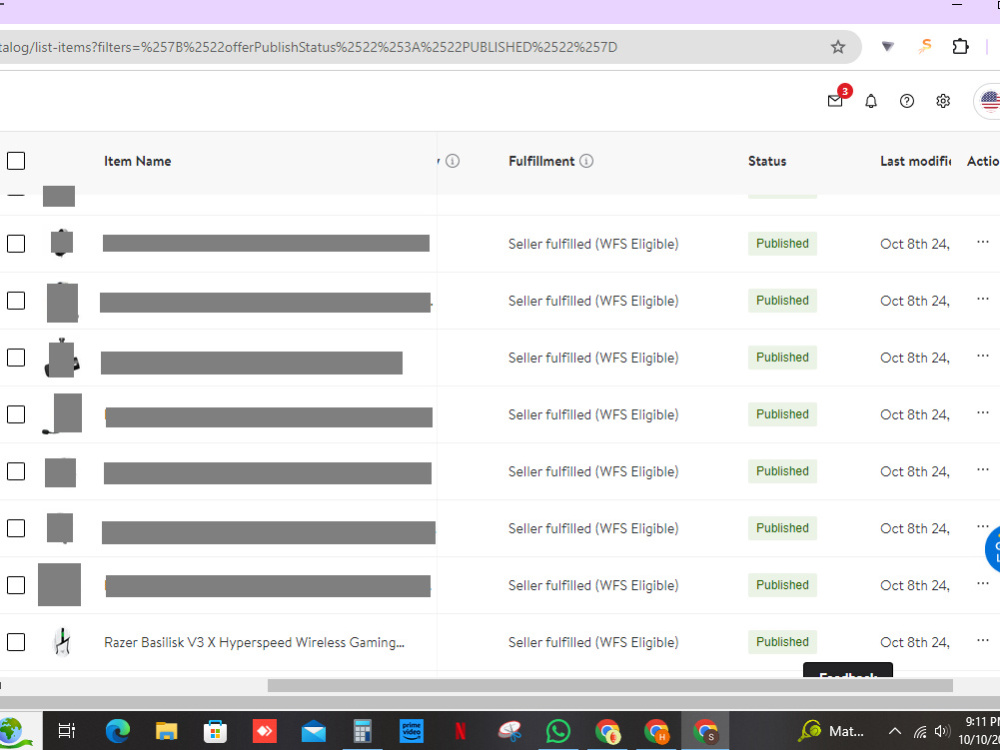Click the Last modified column header
1000x750 pixels.
[915, 161]
